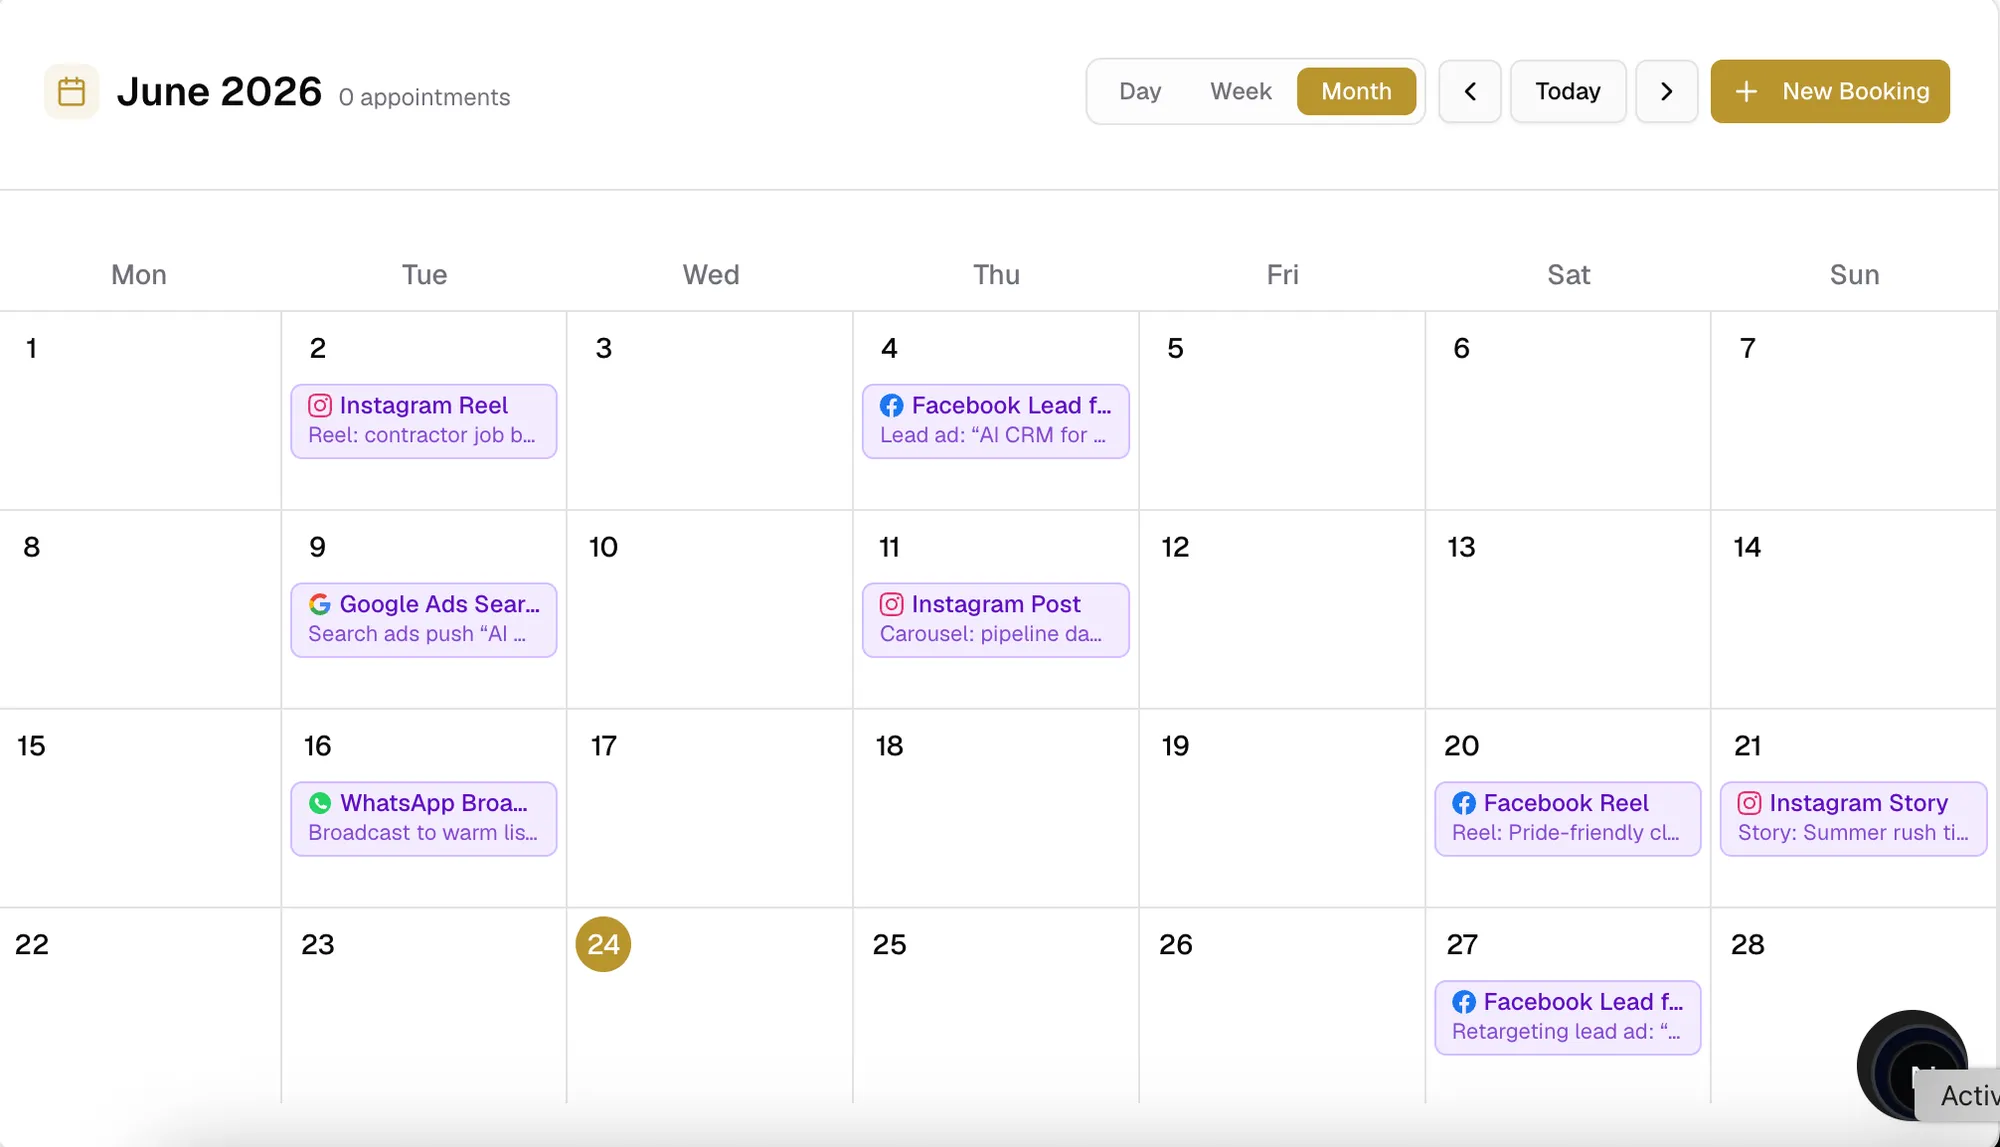
Task: Open the round chat widget button
Action: pos(1912,1066)
